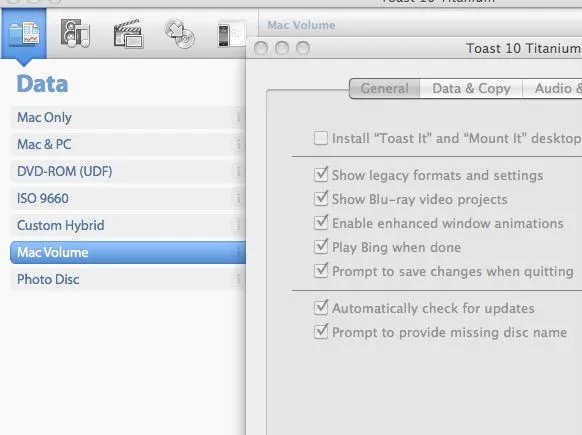Toggle Show Blu-ray video projects
Image resolution: width=582 pixels, height=435 pixels.
click(x=321, y=199)
